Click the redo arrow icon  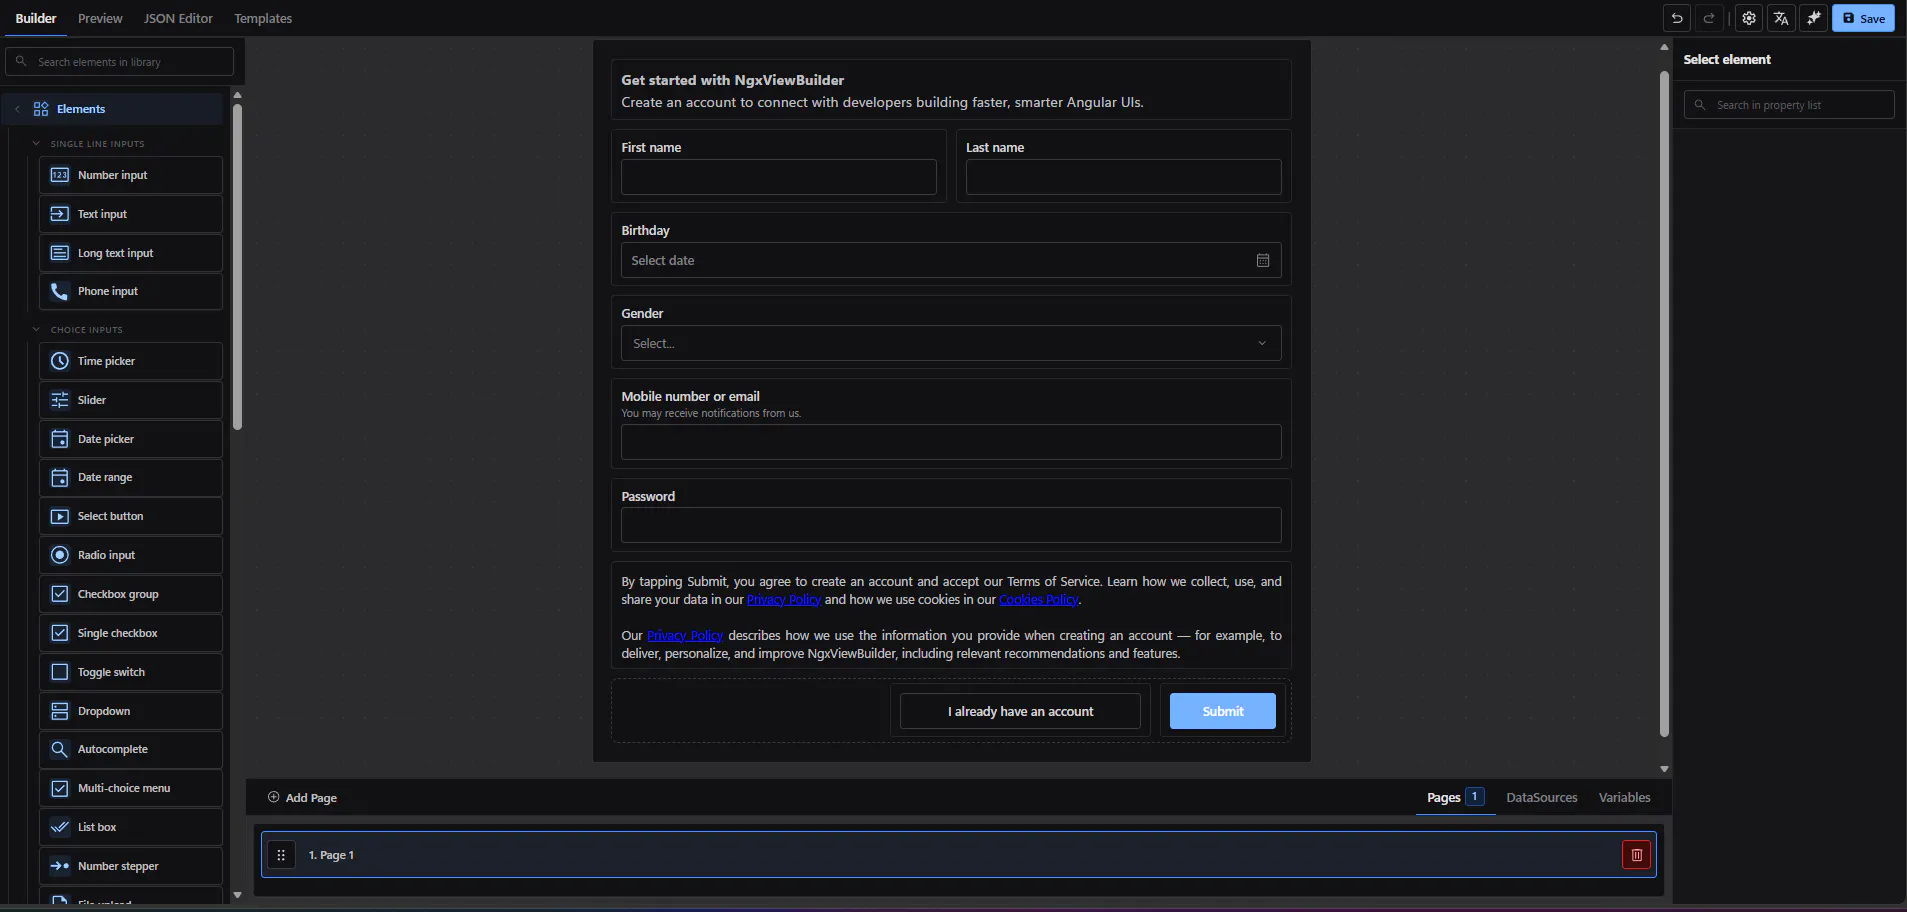[1709, 18]
